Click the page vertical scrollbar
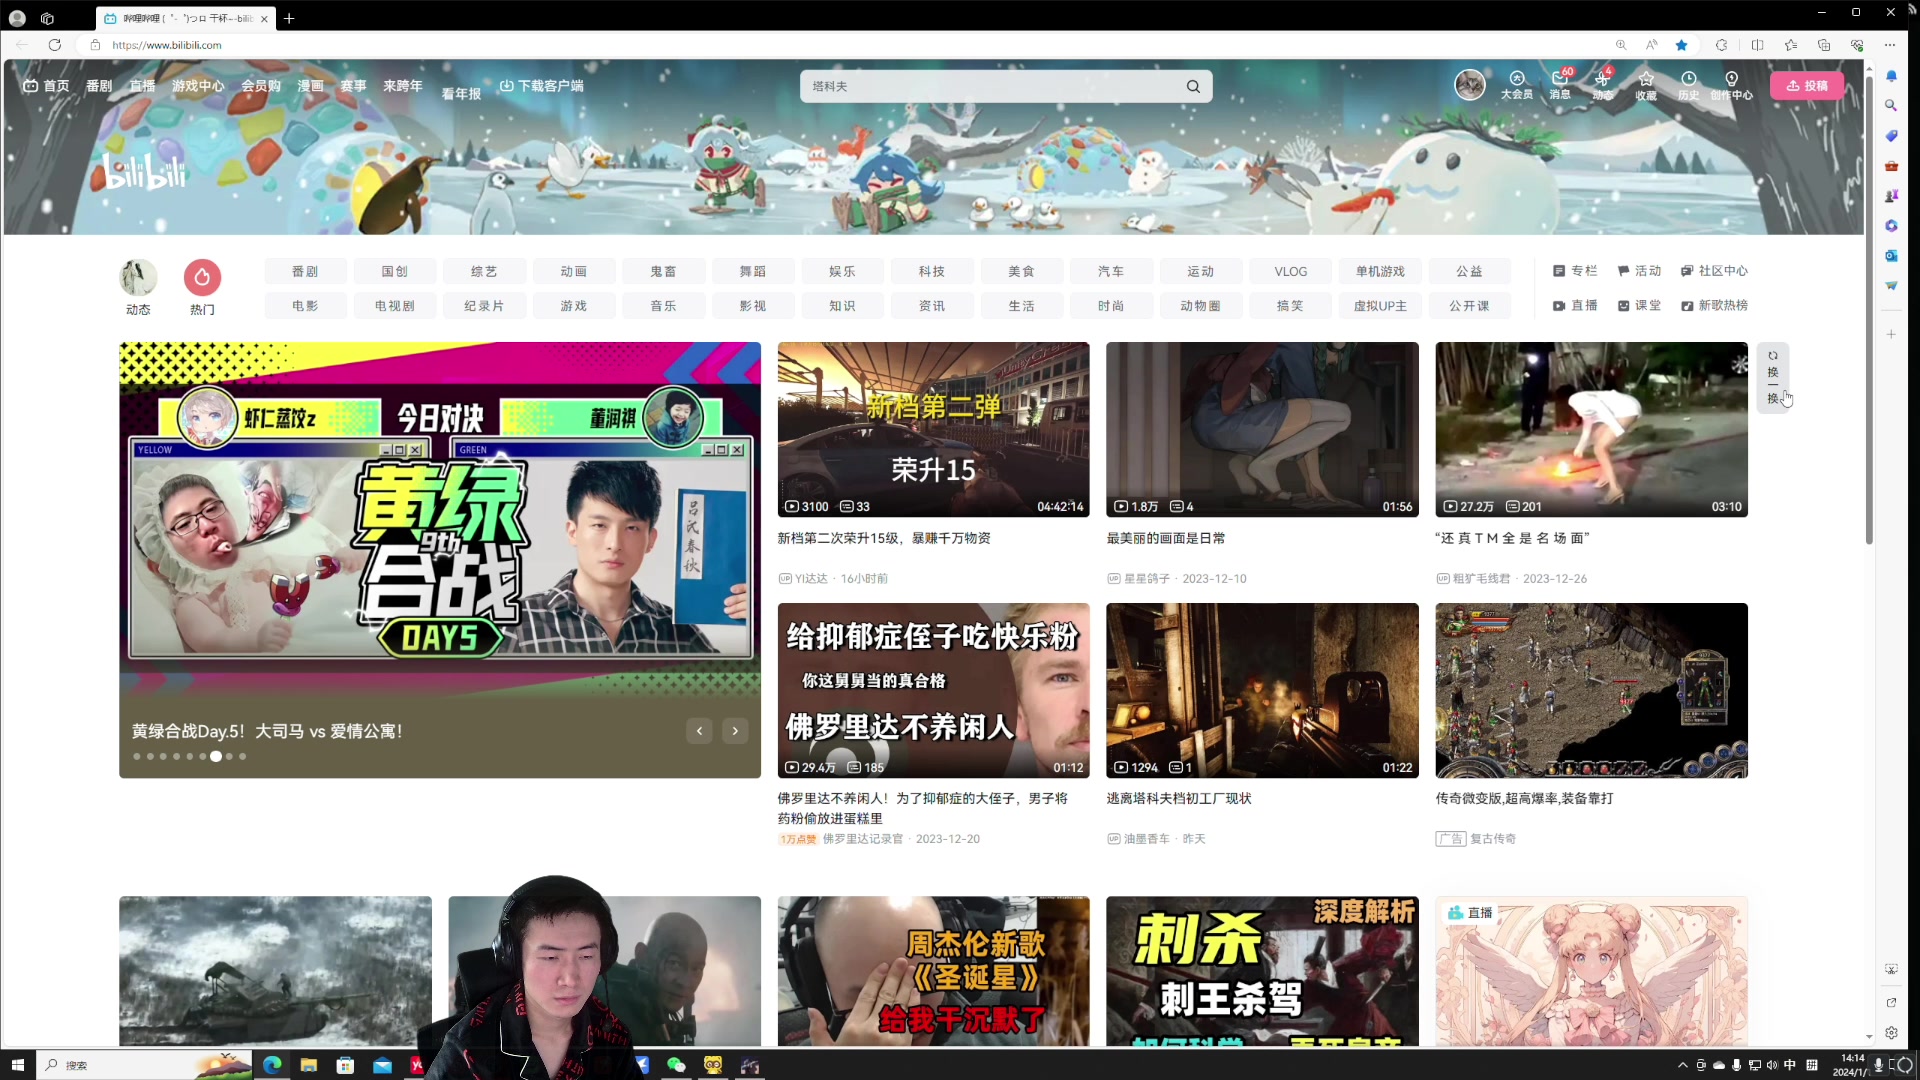This screenshot has width=1920, height=1080. pos(1869,310)
